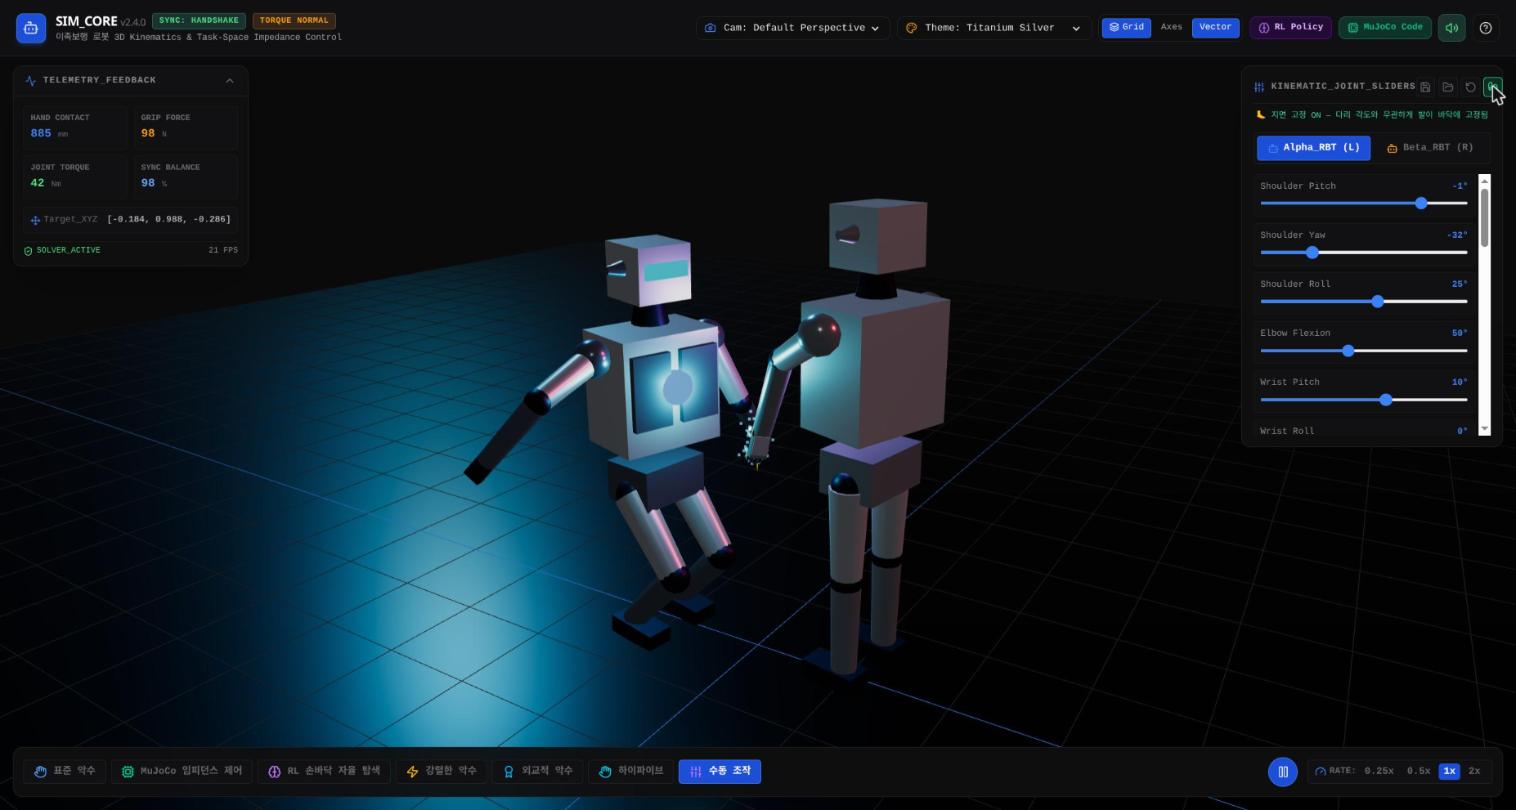The image size is (1516, 810).
Task: Collapse the TELEMETRY_FEEDBACK panel
Action: click(x=230, y=80)
